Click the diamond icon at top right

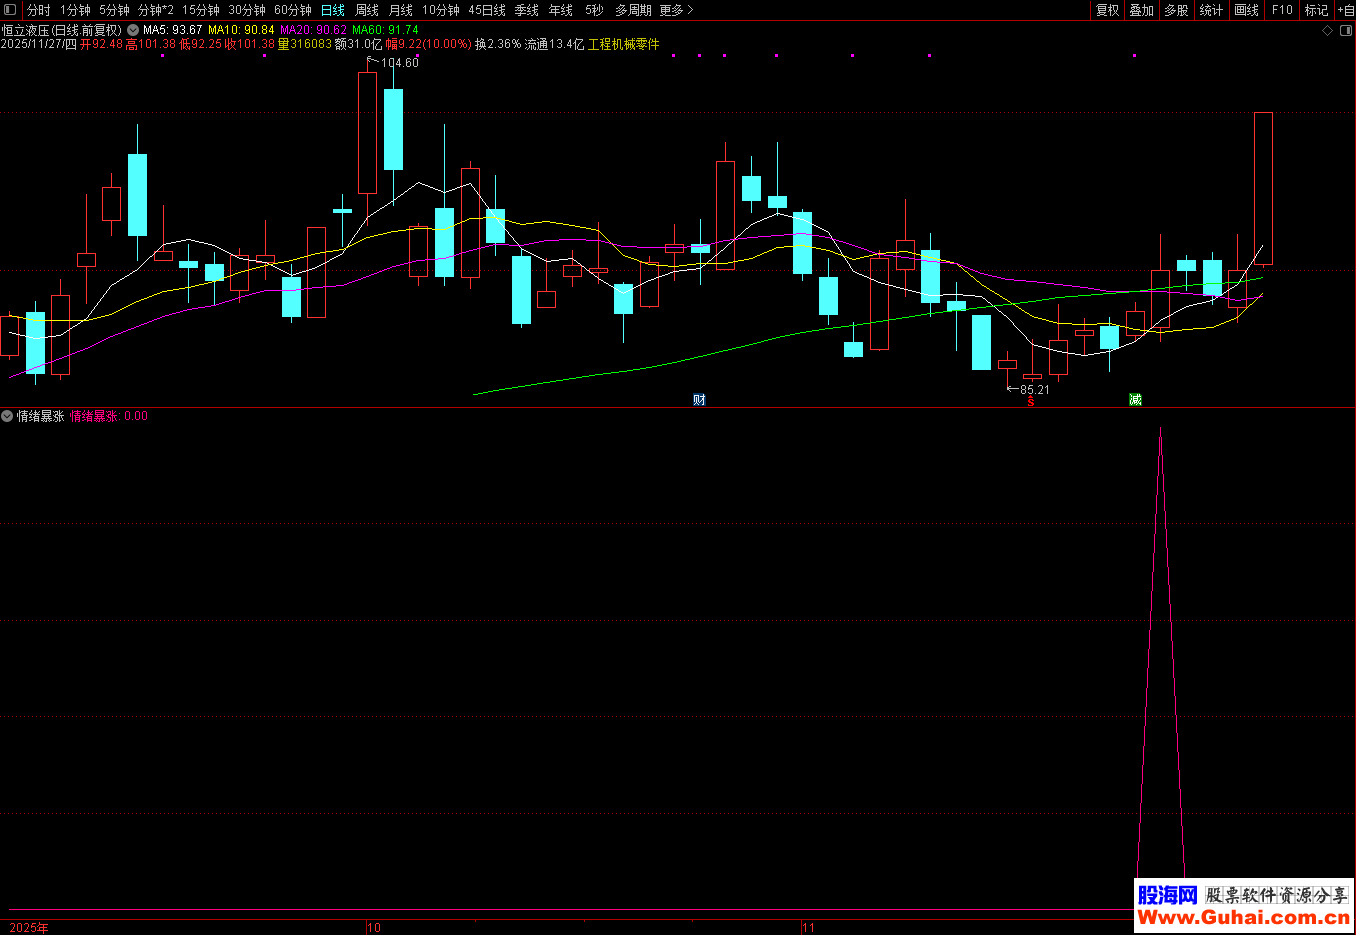(x=1328, y=30)
